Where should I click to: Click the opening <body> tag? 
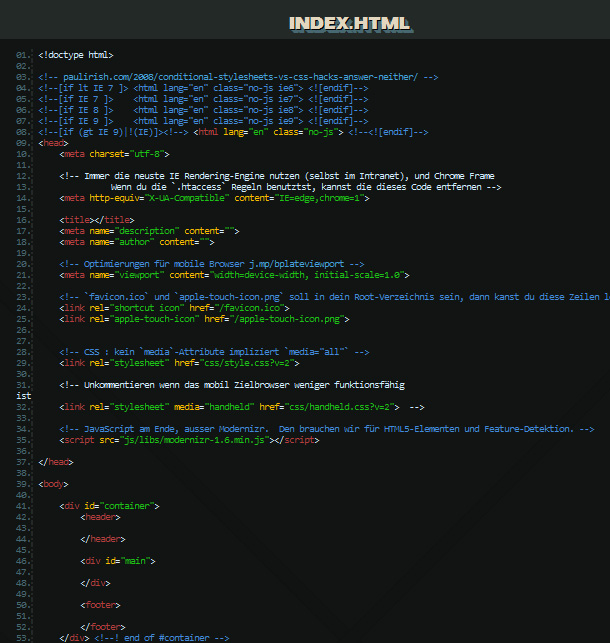[x=53, y=484]
